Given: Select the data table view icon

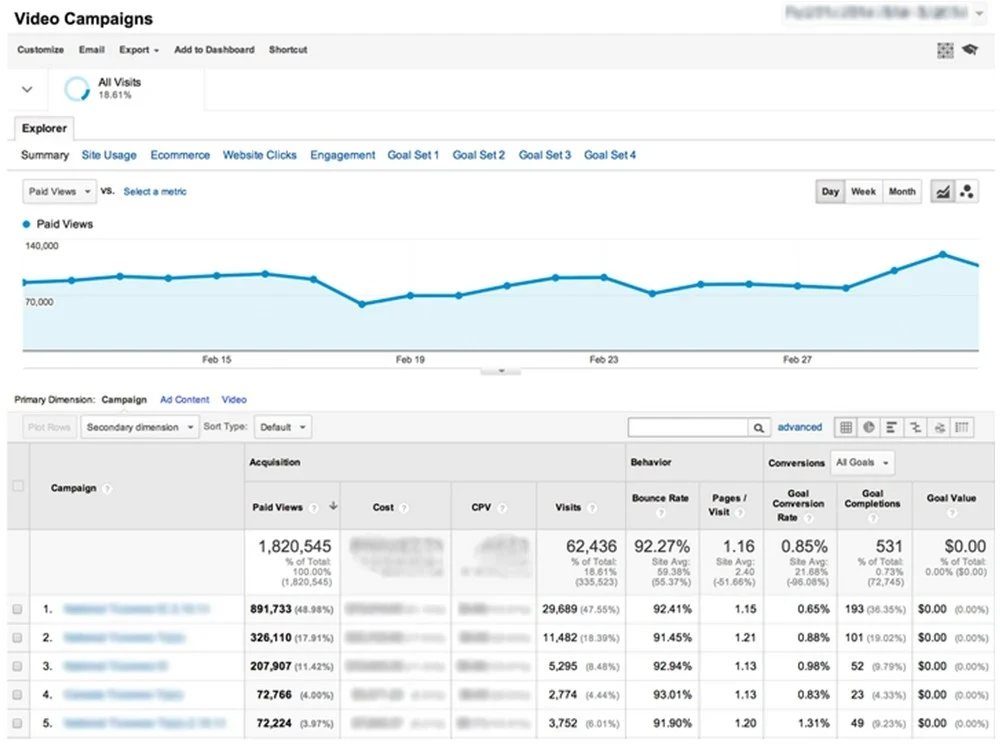Looking at the screenshot, I should pyautogui.click(x=846, y=427).
